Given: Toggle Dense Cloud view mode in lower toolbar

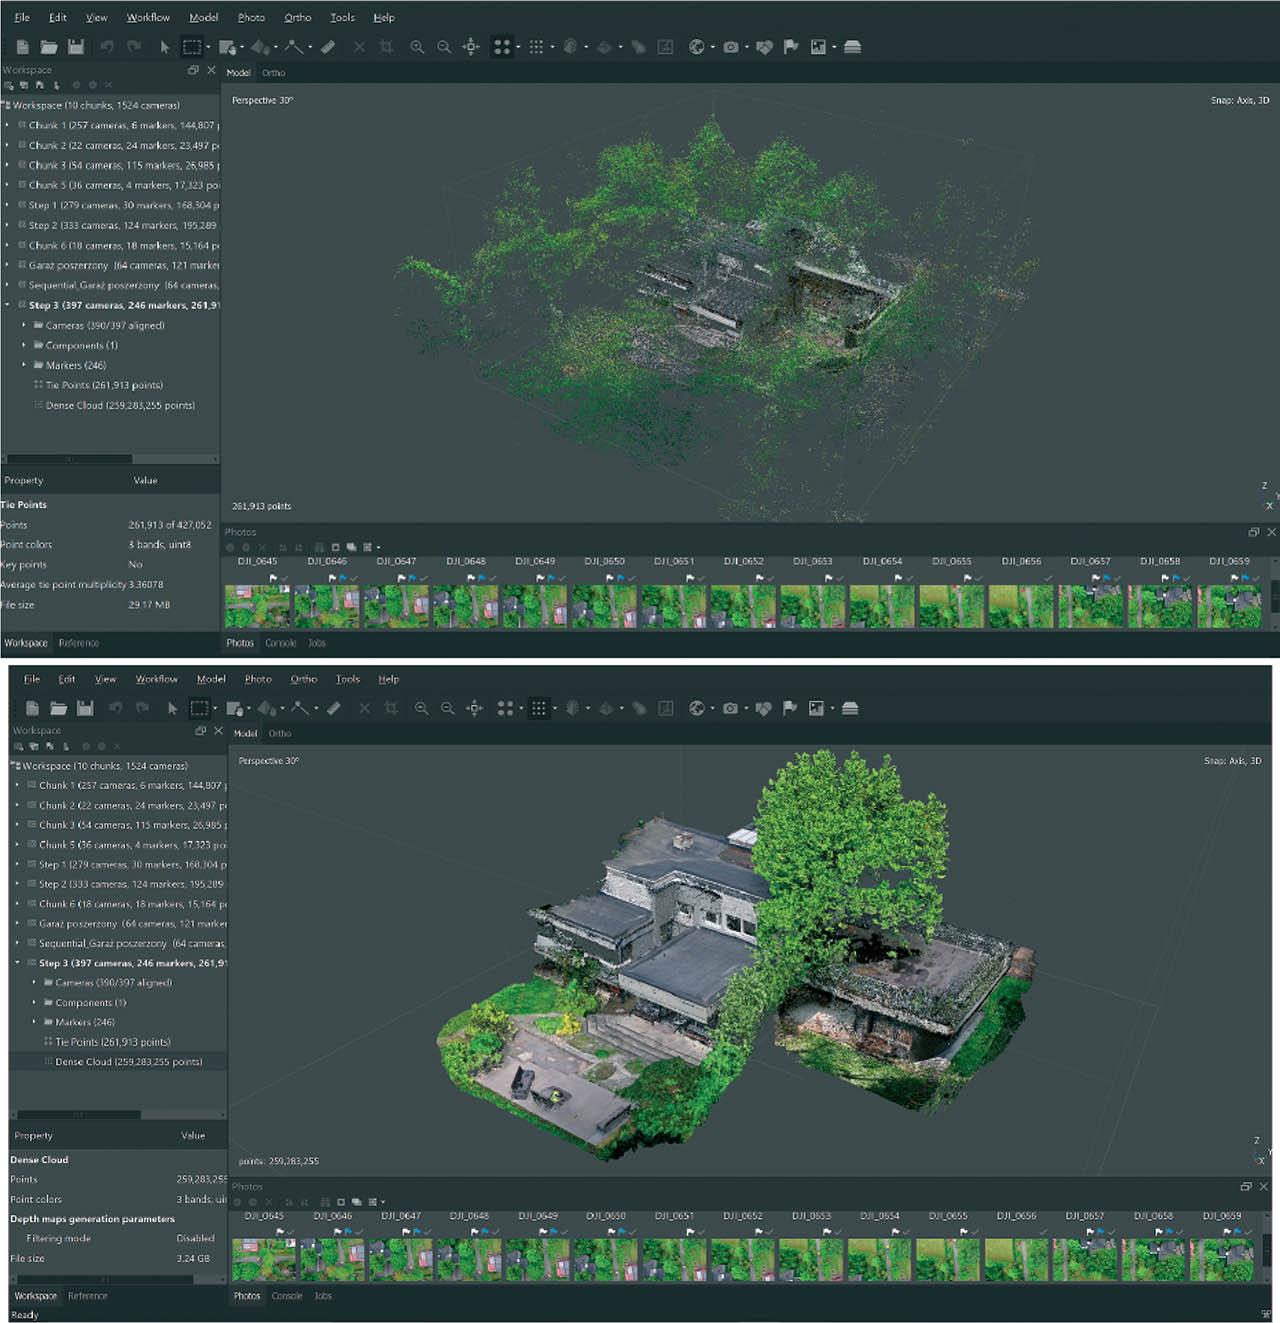Looking at the screenshot, I should [538, 708].
